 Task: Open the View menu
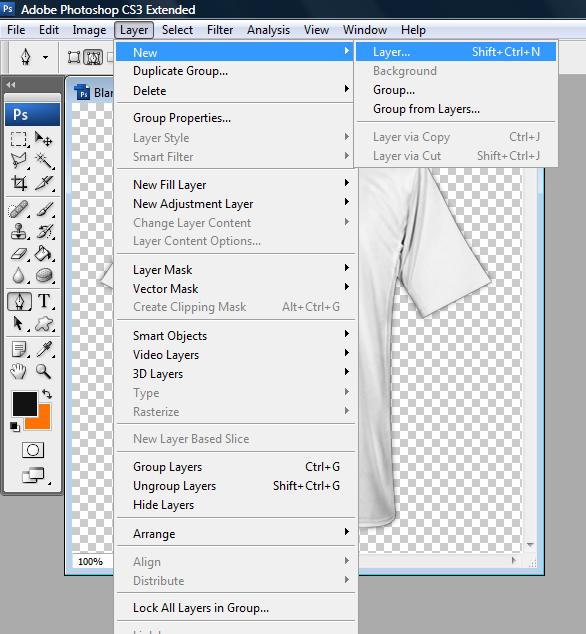[x=316, y=30]
